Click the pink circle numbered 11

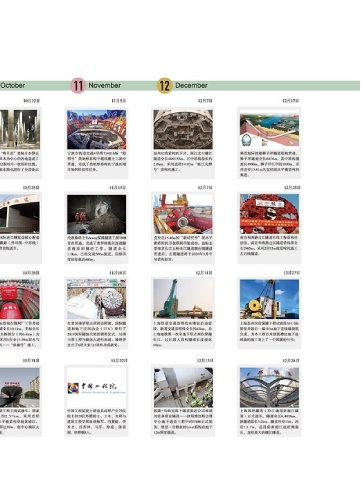[78, 85]
